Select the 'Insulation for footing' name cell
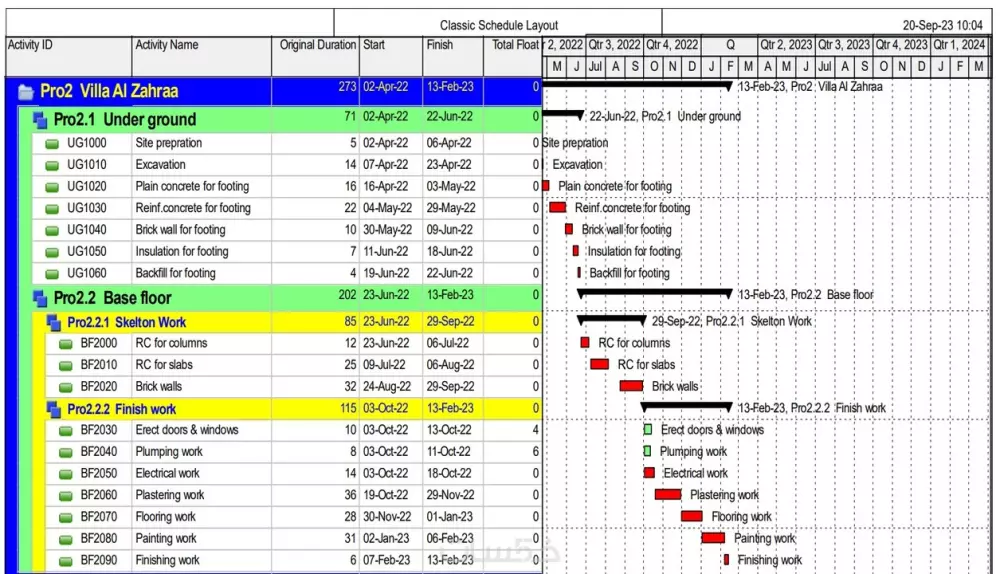The image size is (1000, 574). tap(202, 252)
